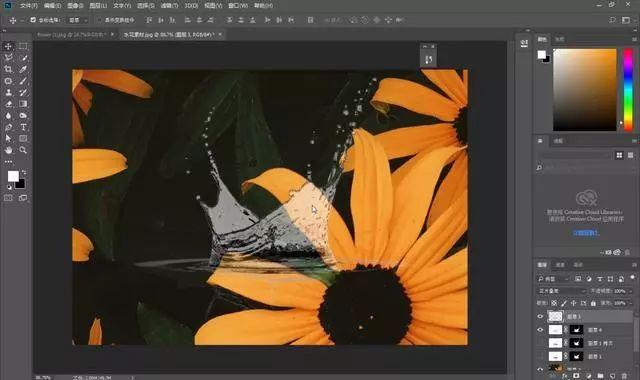The image size is (640, 380).
Task: Create a new group folder in Layers panel
Action: tap(600, 376)
